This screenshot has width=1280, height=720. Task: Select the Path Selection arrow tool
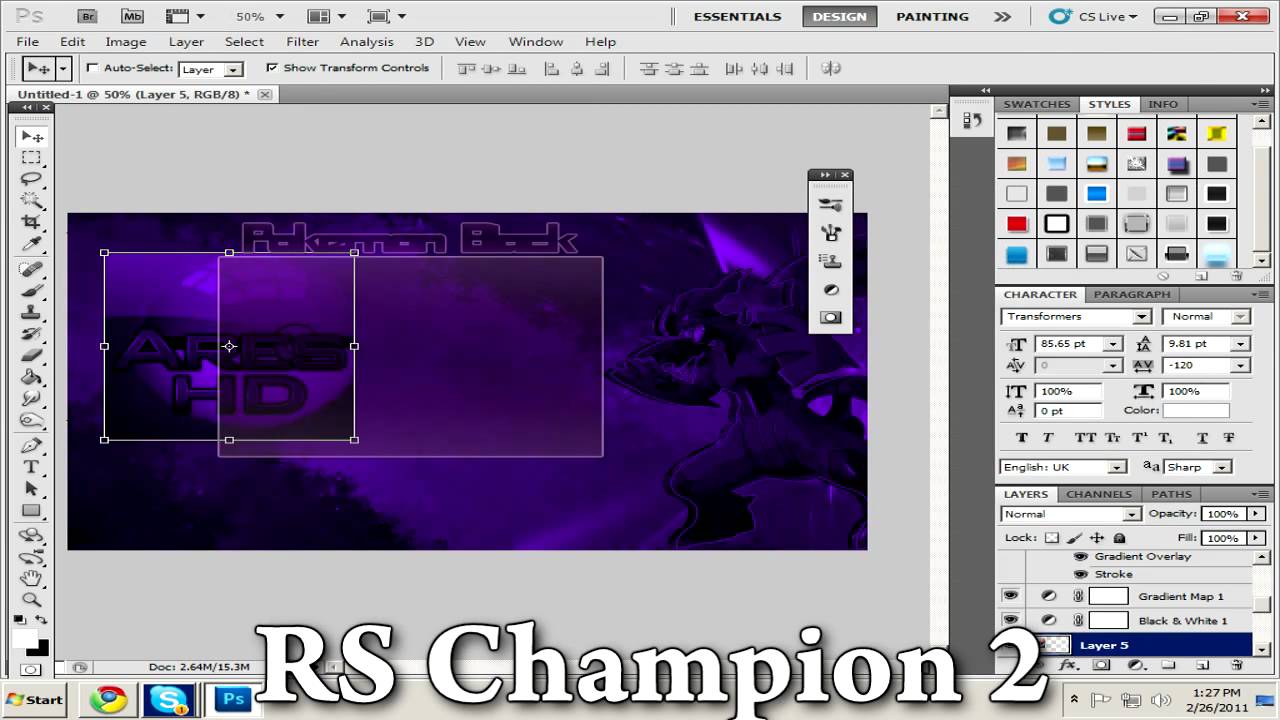[x=32, y=489]
